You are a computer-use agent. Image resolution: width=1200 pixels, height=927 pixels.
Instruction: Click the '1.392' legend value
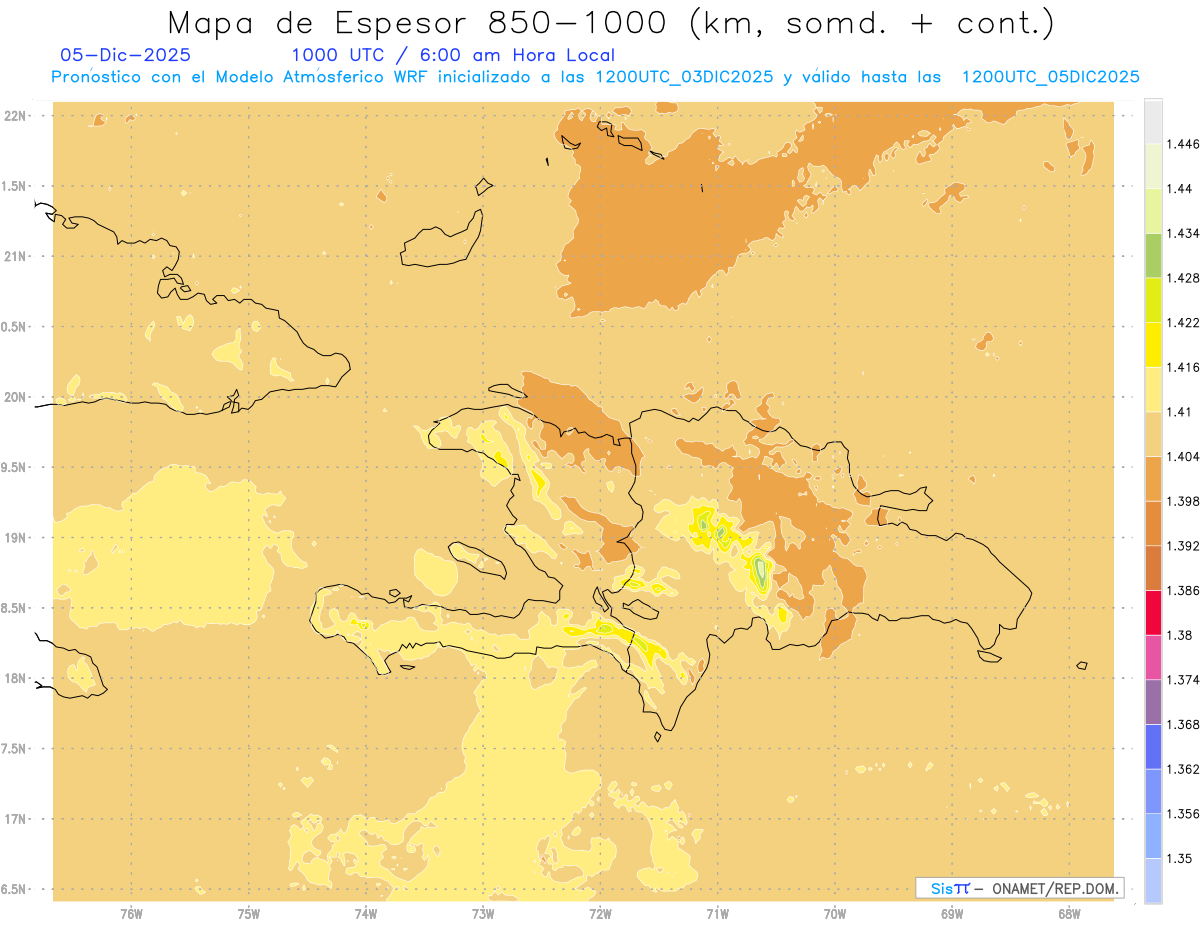tap(1185, 546)
